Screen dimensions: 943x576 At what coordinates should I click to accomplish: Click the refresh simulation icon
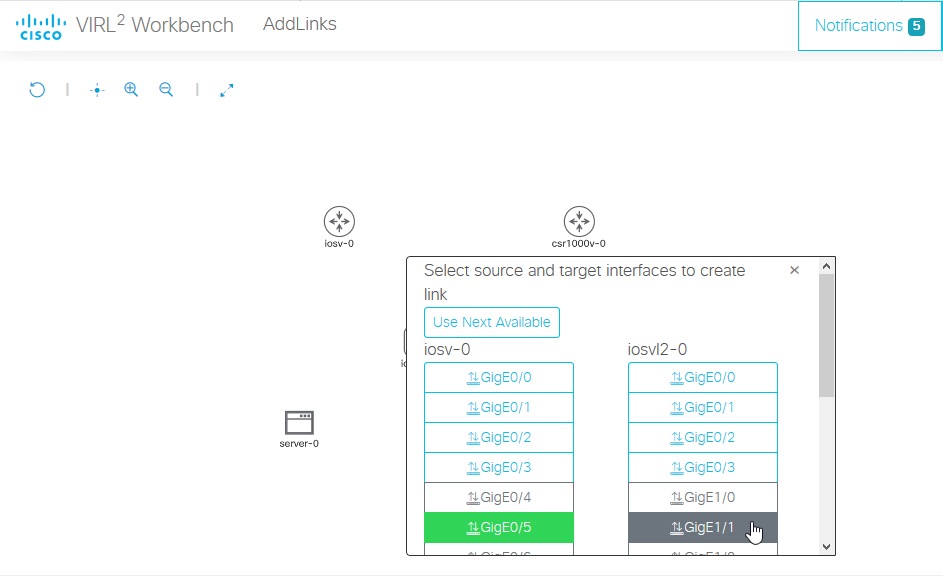pos(37,89)
